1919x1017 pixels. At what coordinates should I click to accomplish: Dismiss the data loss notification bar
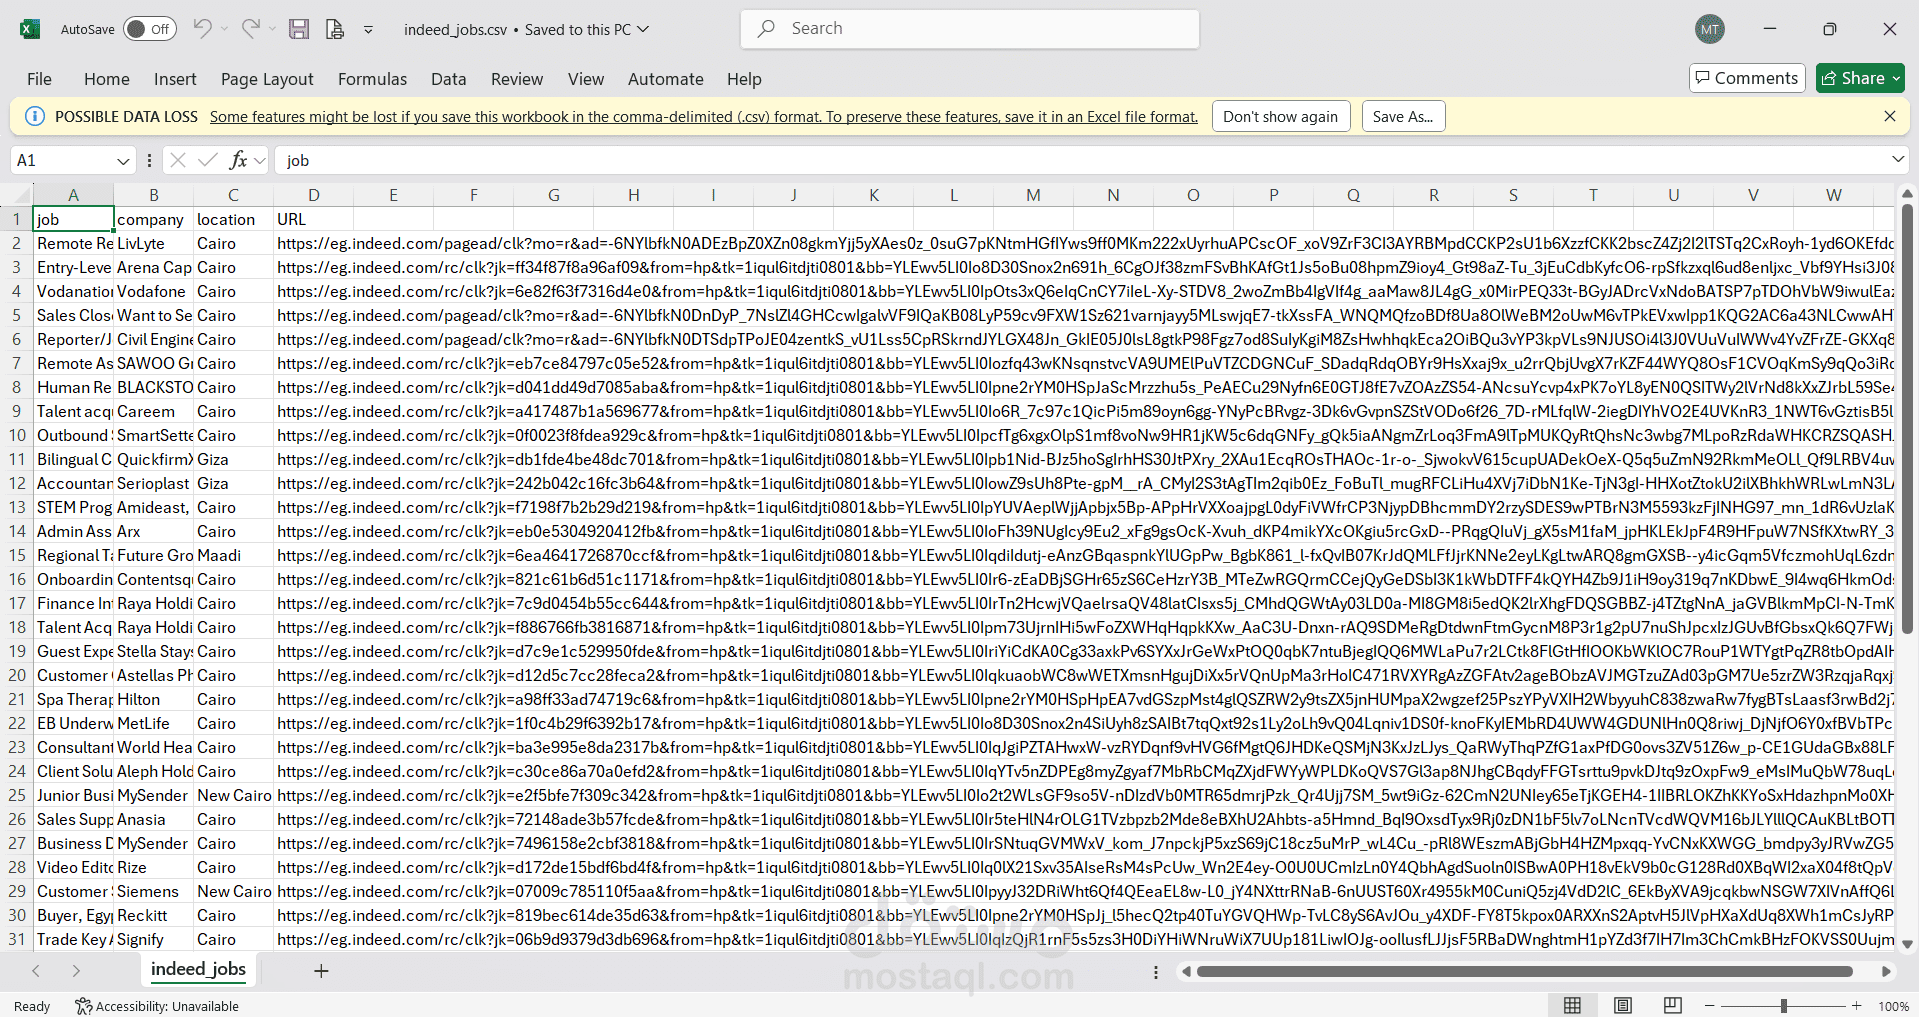tap(1890, 116)
